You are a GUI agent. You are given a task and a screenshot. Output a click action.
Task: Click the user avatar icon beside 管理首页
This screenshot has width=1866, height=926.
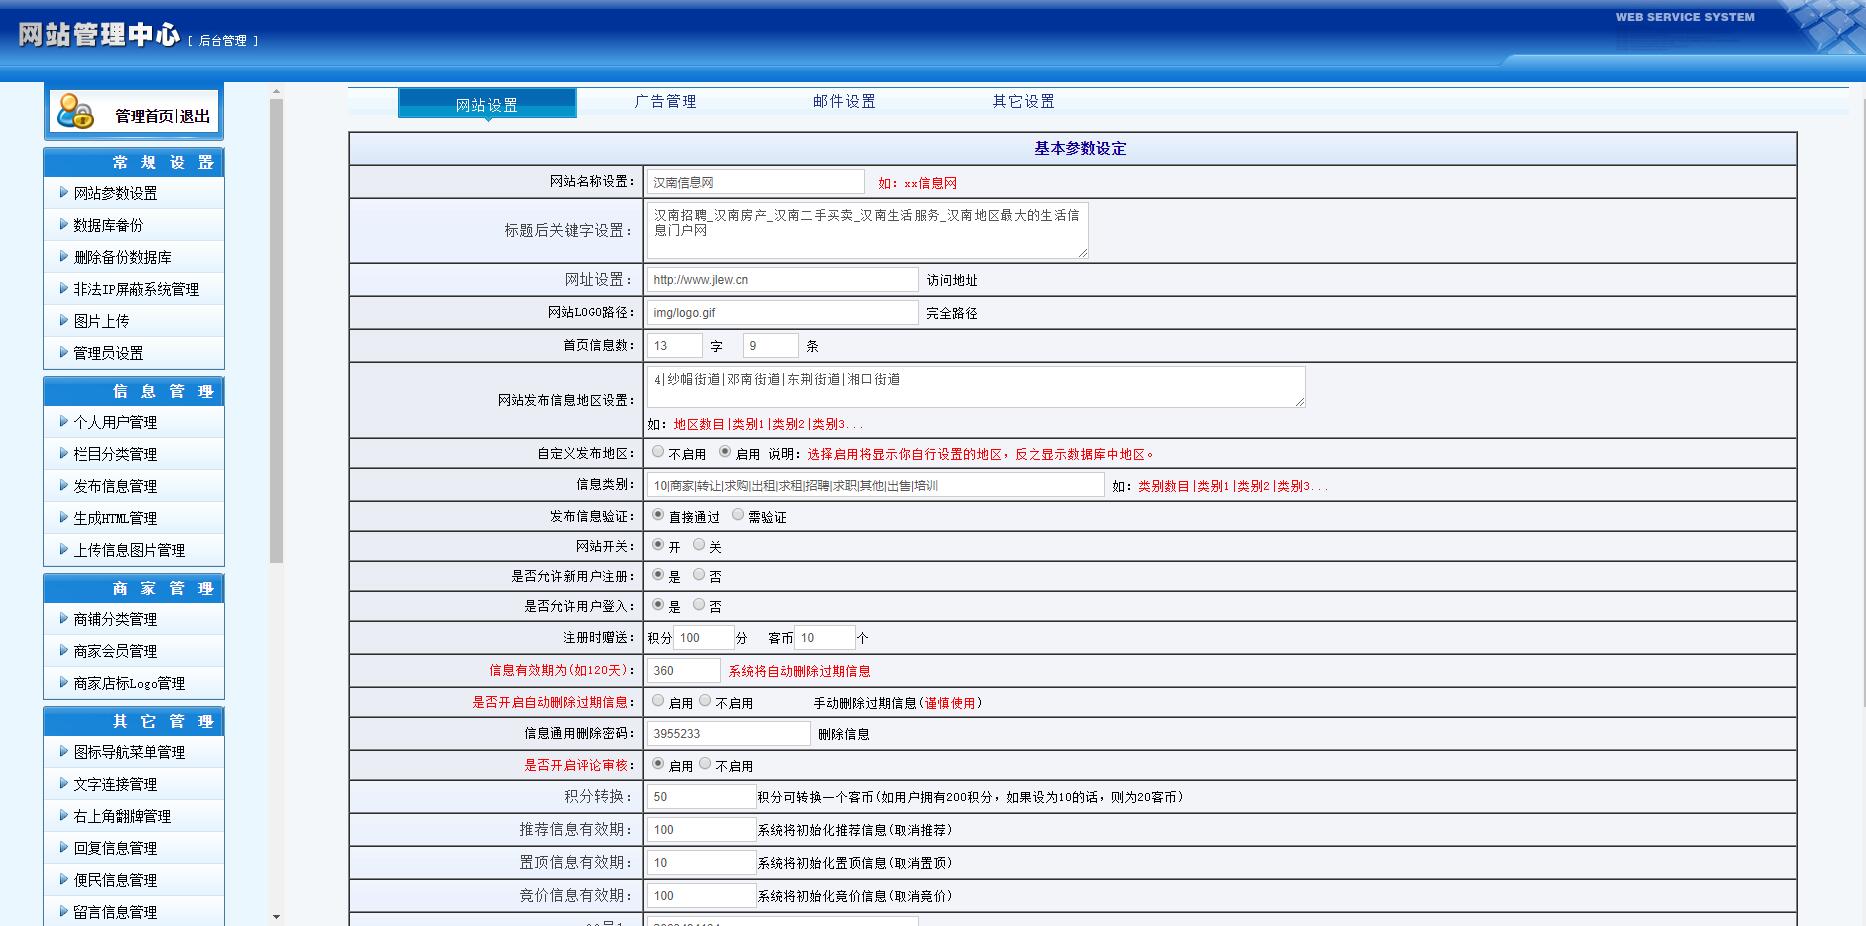pos(75,111)
